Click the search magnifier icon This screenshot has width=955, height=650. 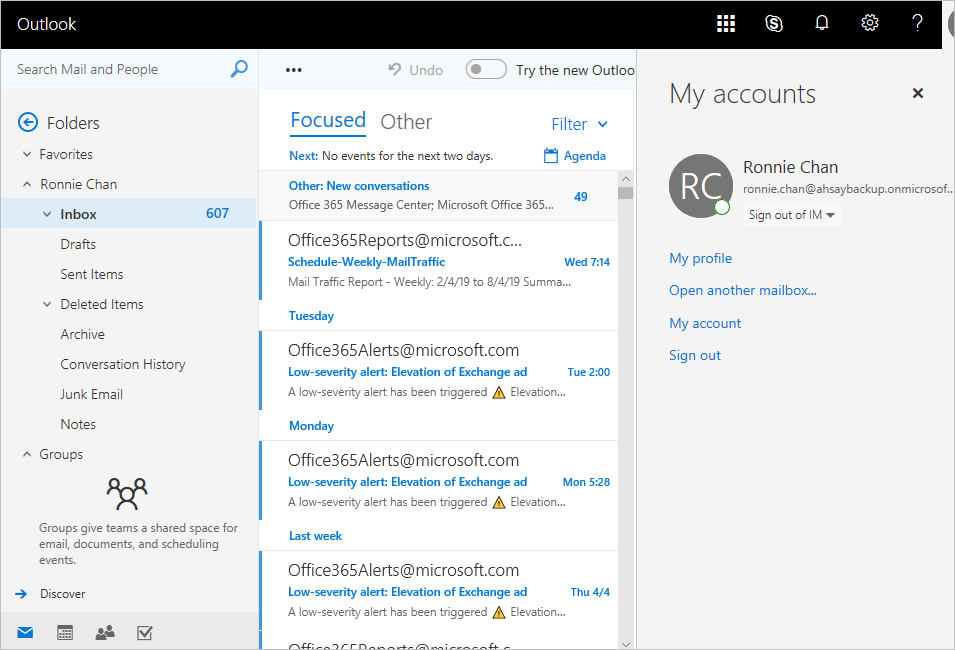pos(239,69)
